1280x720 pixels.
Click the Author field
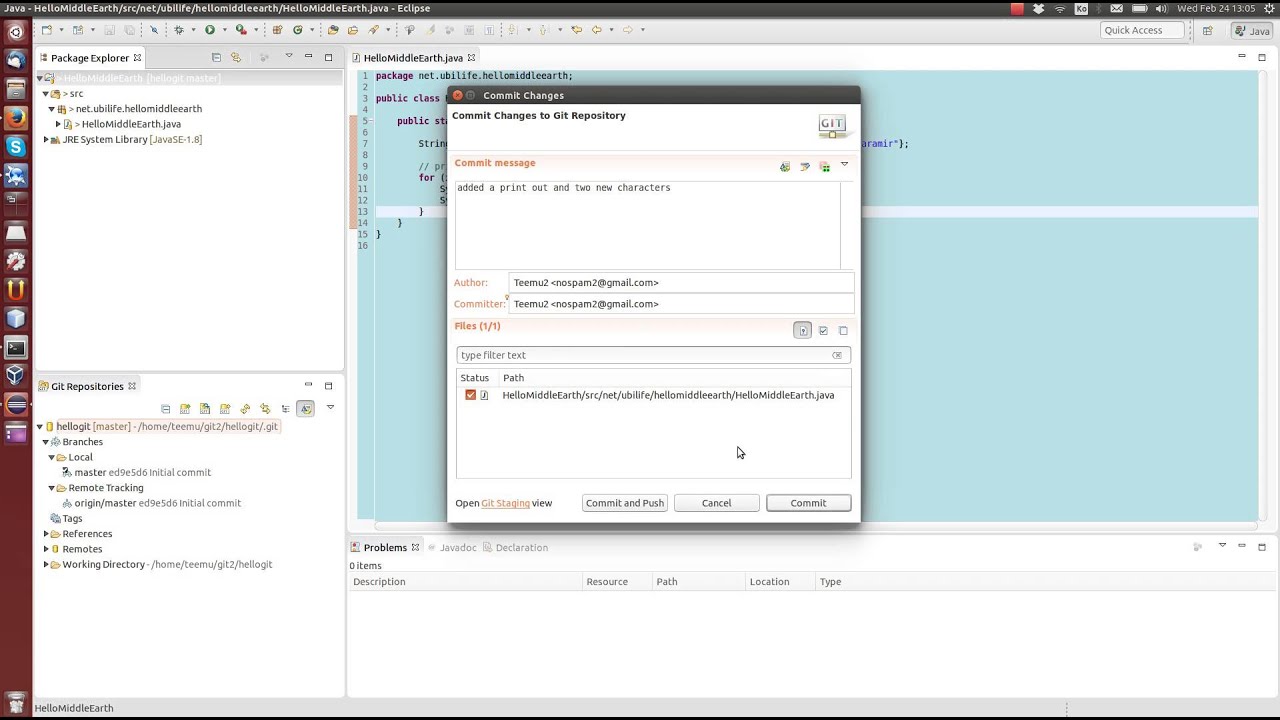point(681,283)
